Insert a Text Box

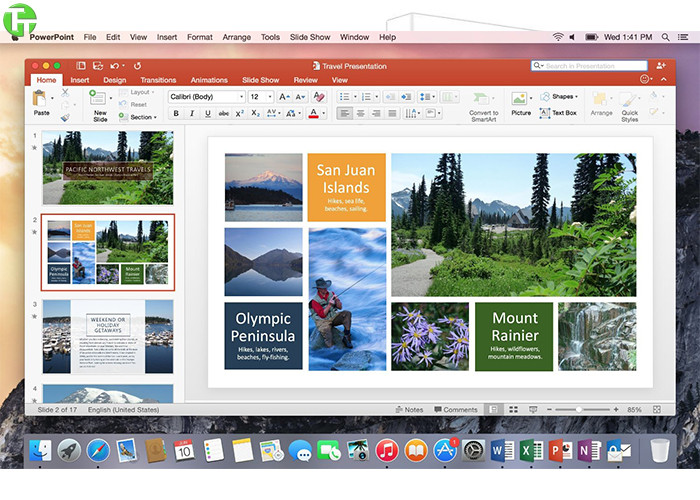[557, 113]
